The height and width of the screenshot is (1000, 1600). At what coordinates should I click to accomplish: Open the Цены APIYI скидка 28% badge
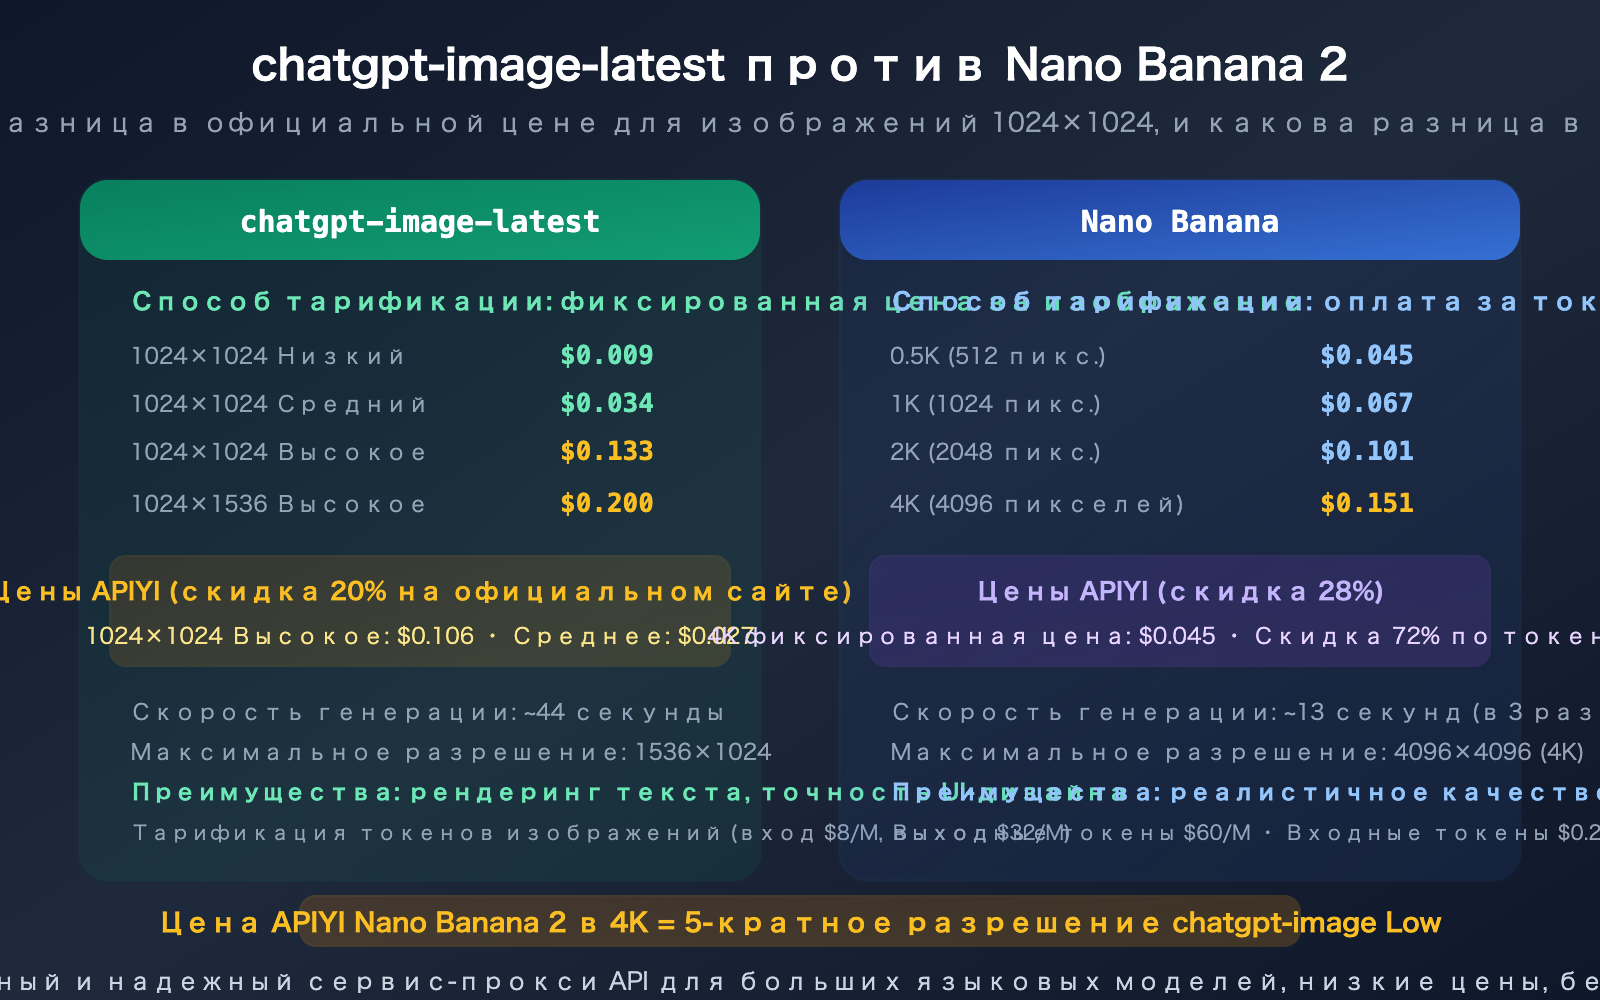click(1180, 591)
